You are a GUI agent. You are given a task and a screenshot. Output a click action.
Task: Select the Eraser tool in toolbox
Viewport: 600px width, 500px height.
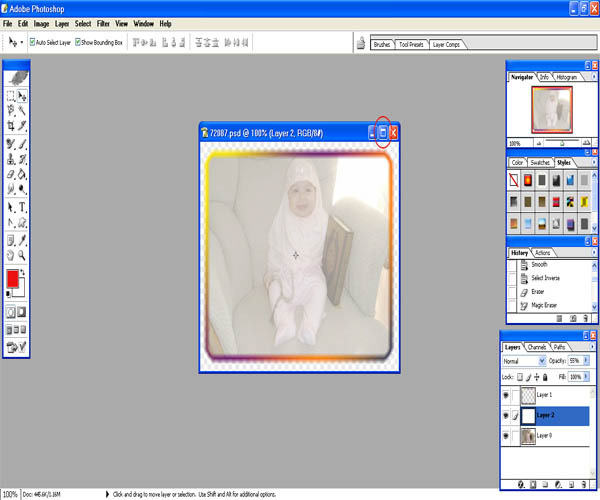pyautogui.click(x=11, y=174)
